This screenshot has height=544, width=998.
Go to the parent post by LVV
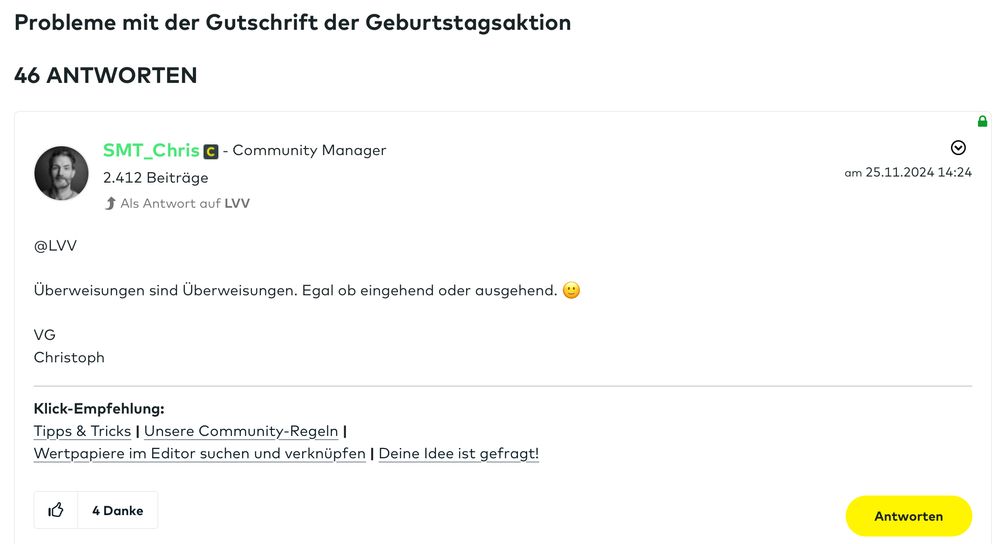coord(237,203)
